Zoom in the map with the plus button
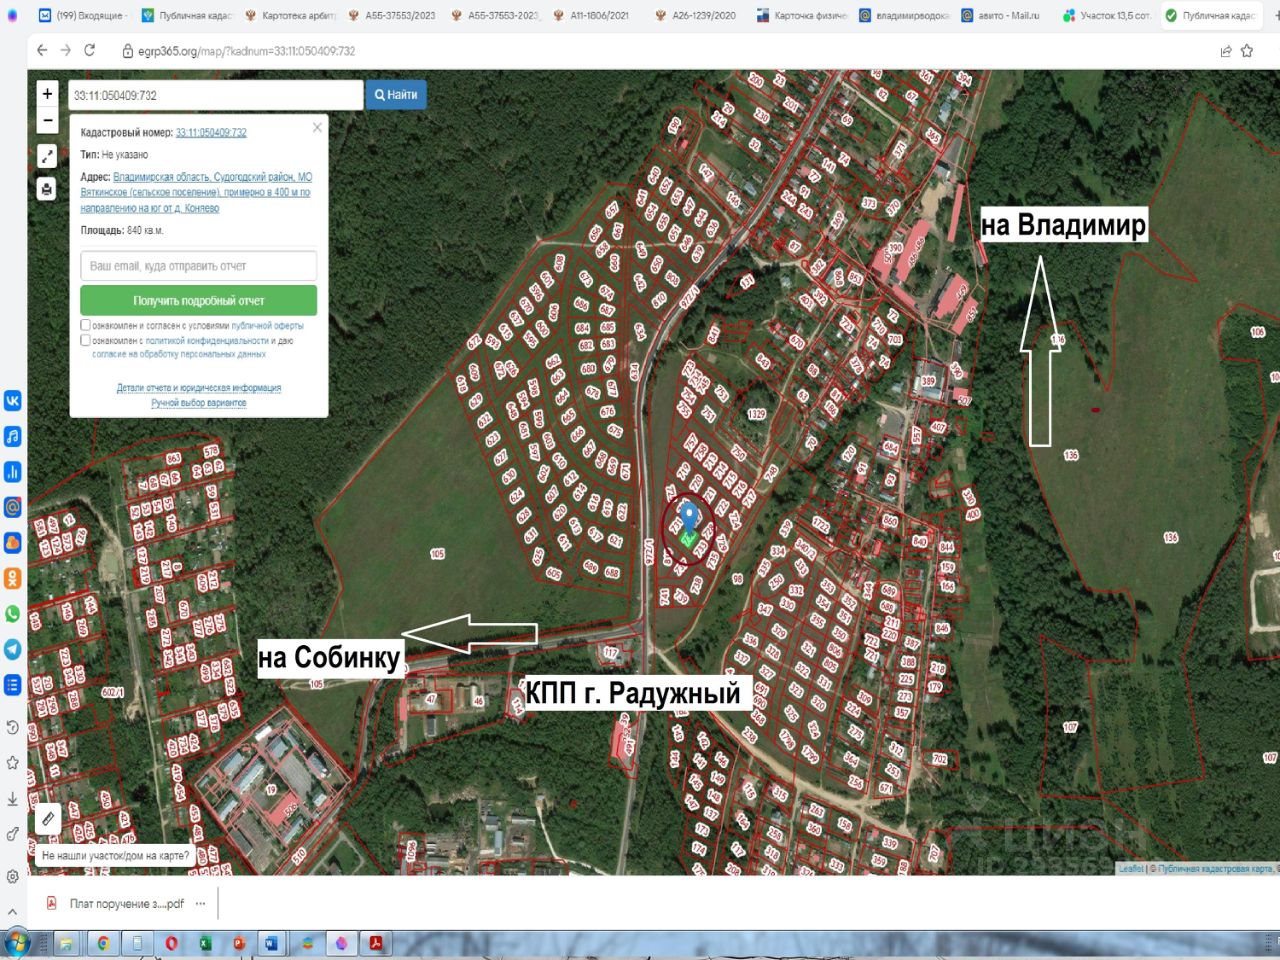1280x960 pixels. 47,94
